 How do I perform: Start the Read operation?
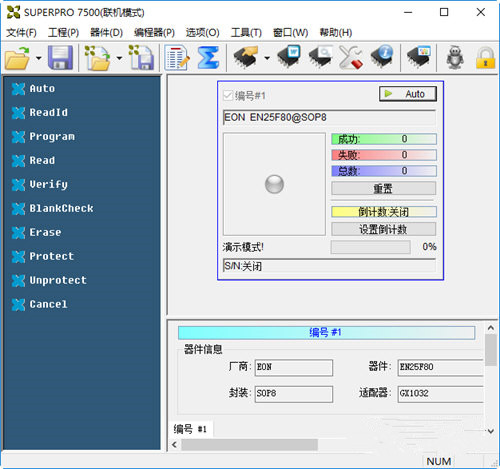(x=33, y=161)
